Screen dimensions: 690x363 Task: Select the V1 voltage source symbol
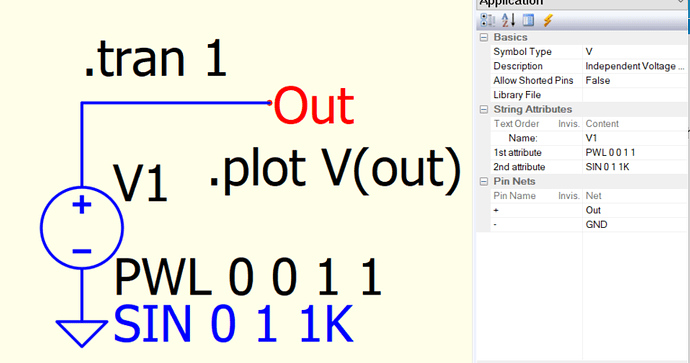pyautogui.click(x=82, y=227)
